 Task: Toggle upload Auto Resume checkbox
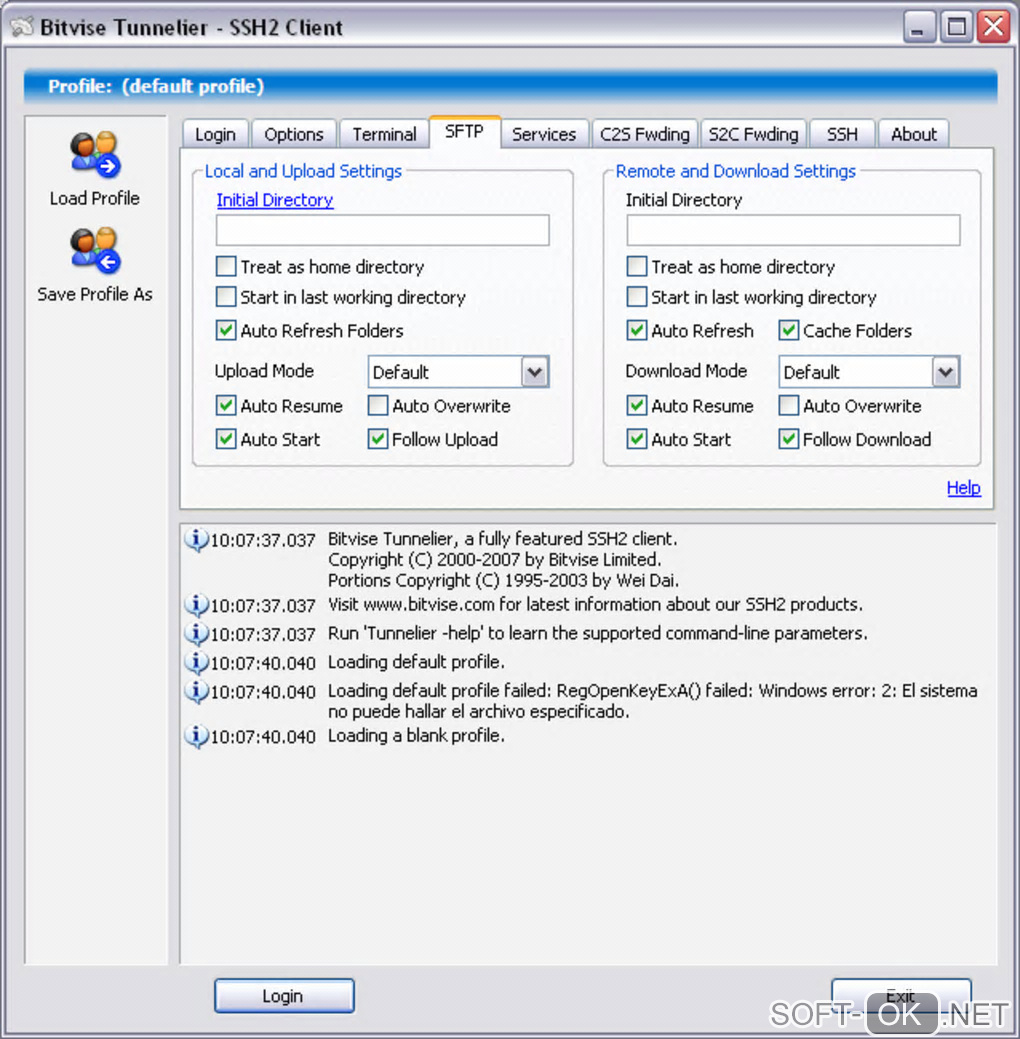226,405
